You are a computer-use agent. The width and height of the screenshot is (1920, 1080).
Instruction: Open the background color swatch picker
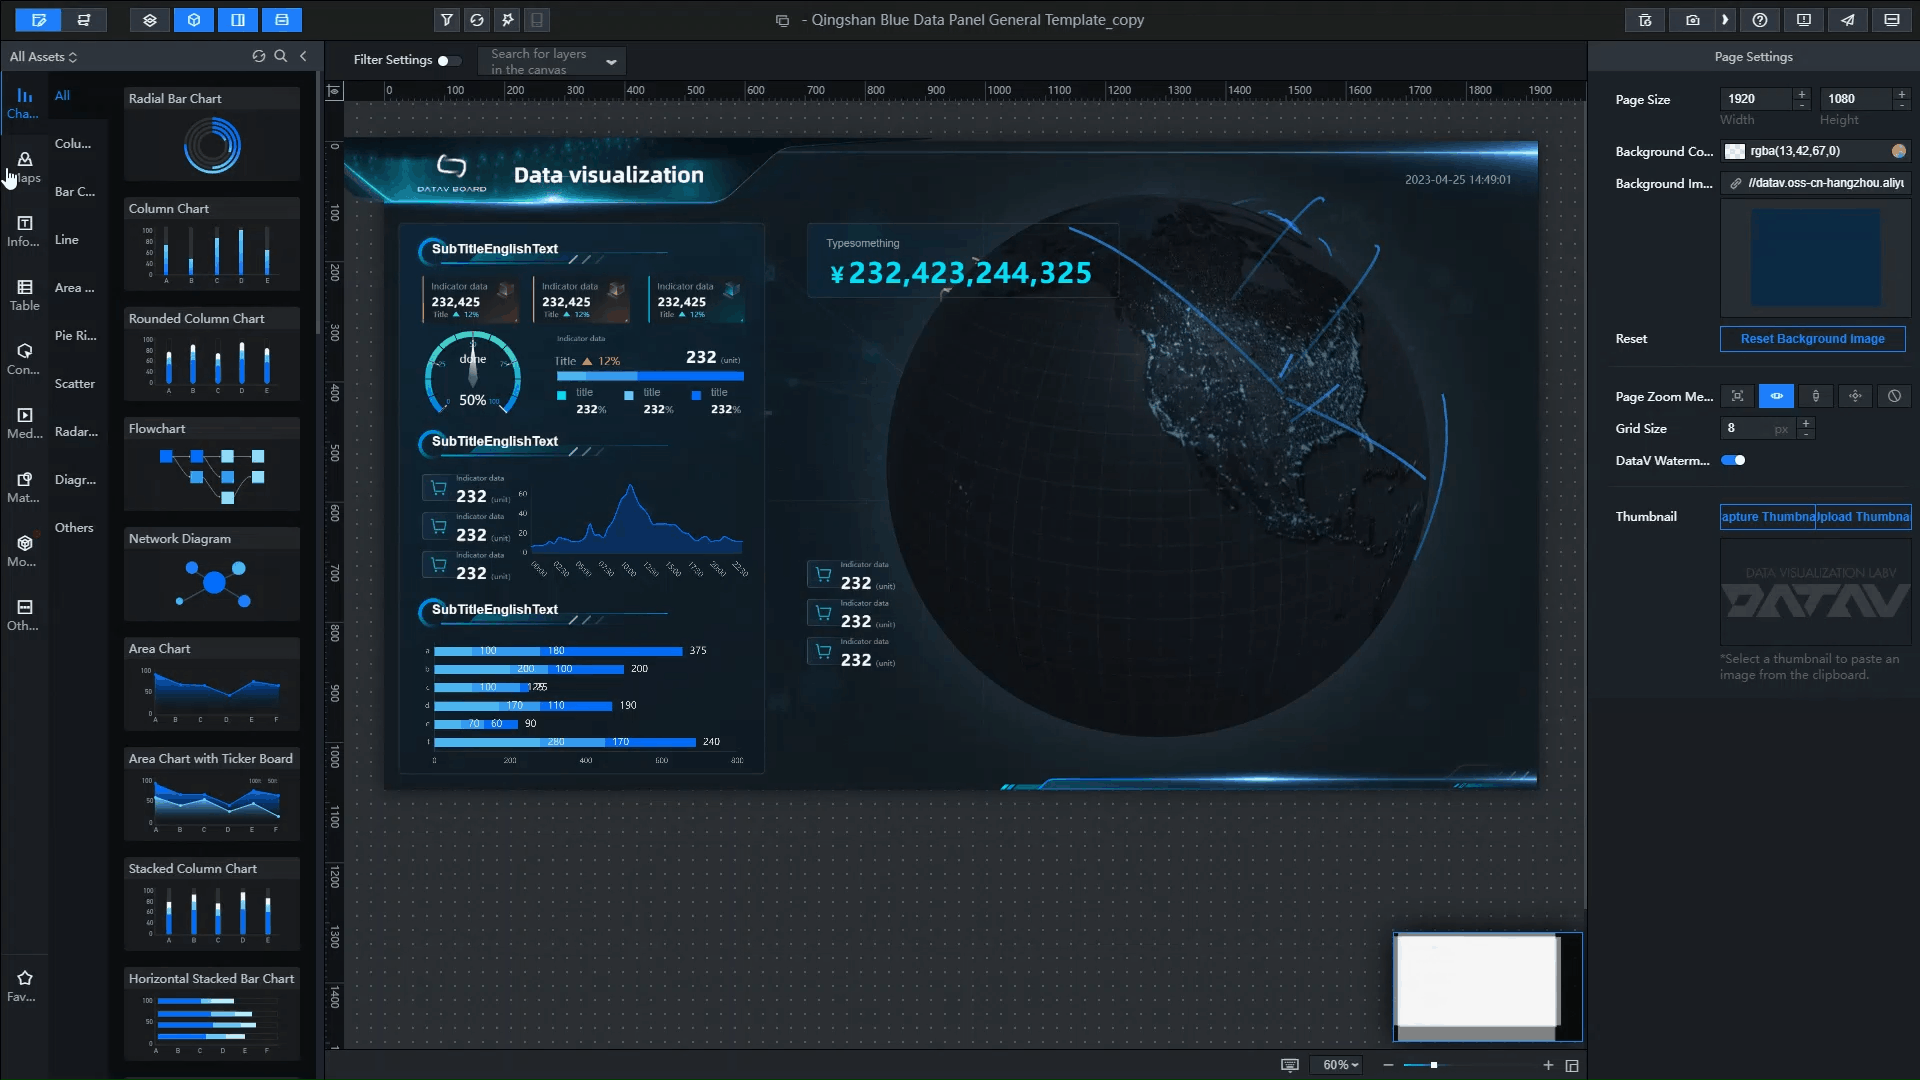point(1735,151)
